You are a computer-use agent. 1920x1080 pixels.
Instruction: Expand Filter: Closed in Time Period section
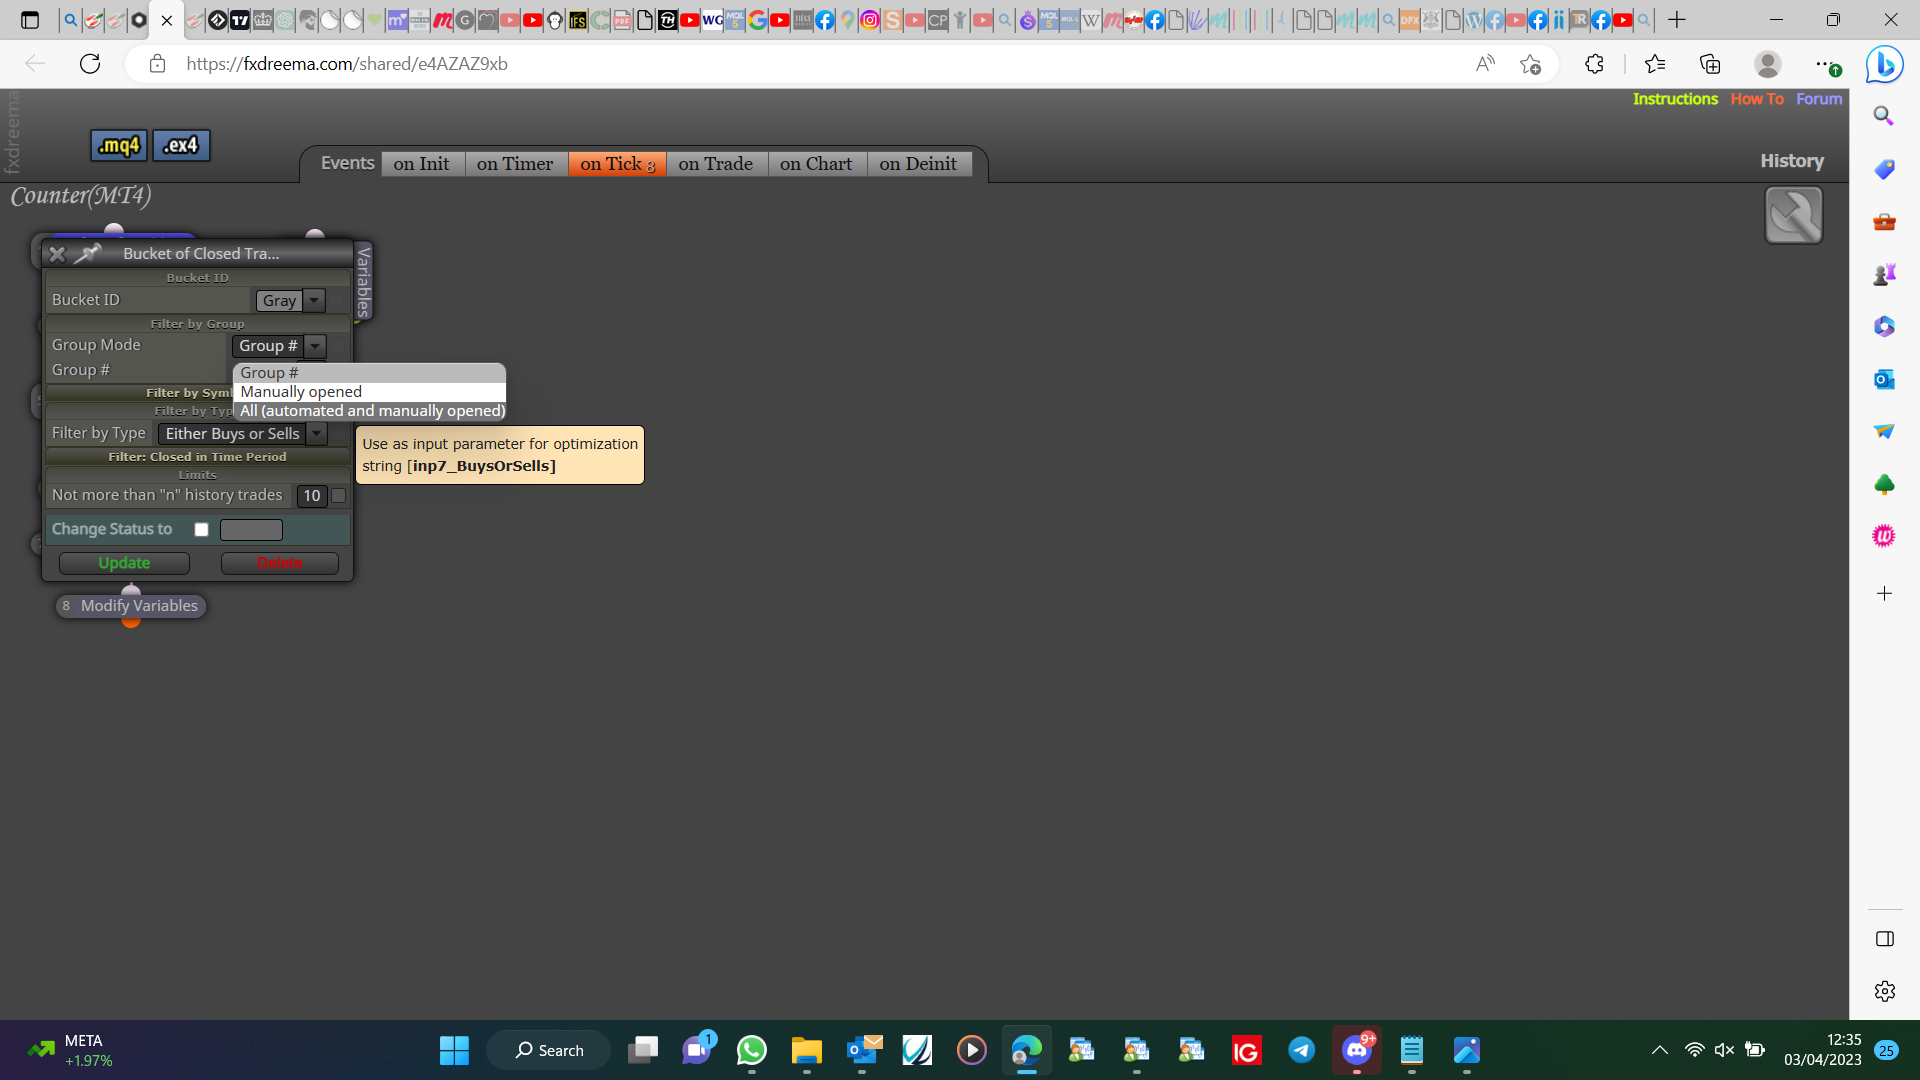(197, 457)
